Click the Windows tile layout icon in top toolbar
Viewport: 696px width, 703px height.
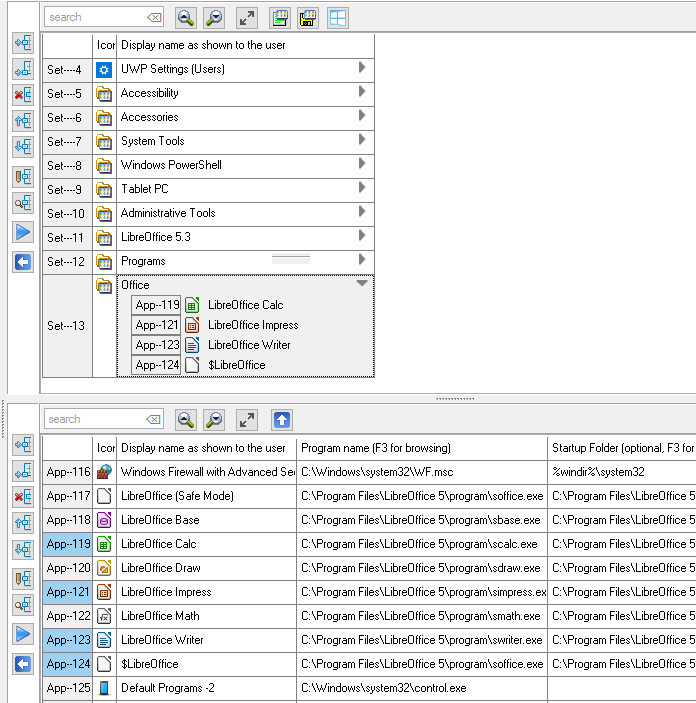(338, 18)
